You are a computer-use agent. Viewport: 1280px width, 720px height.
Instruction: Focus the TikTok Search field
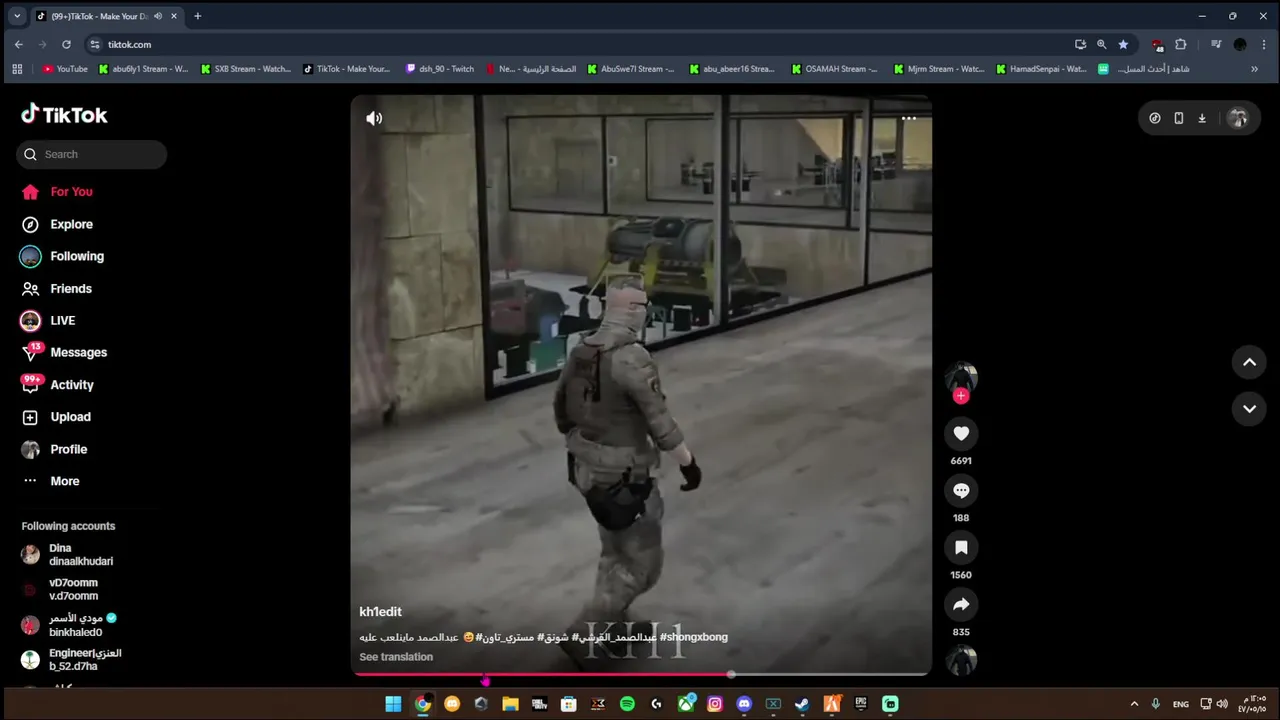tap(91, 154)
